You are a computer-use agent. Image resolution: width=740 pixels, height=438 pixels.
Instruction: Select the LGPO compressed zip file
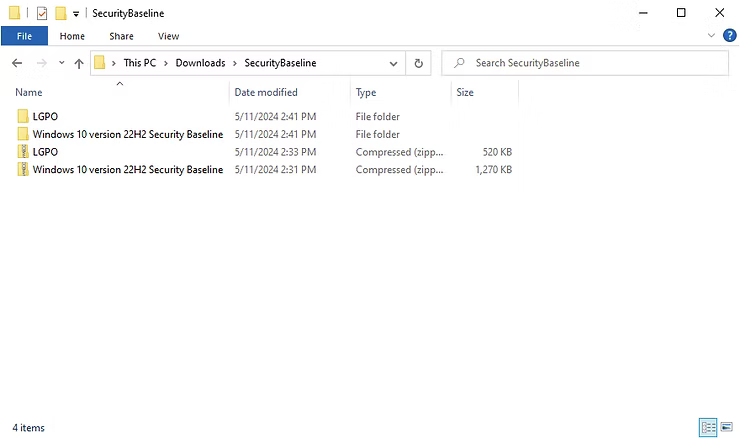tap(45, 152)
